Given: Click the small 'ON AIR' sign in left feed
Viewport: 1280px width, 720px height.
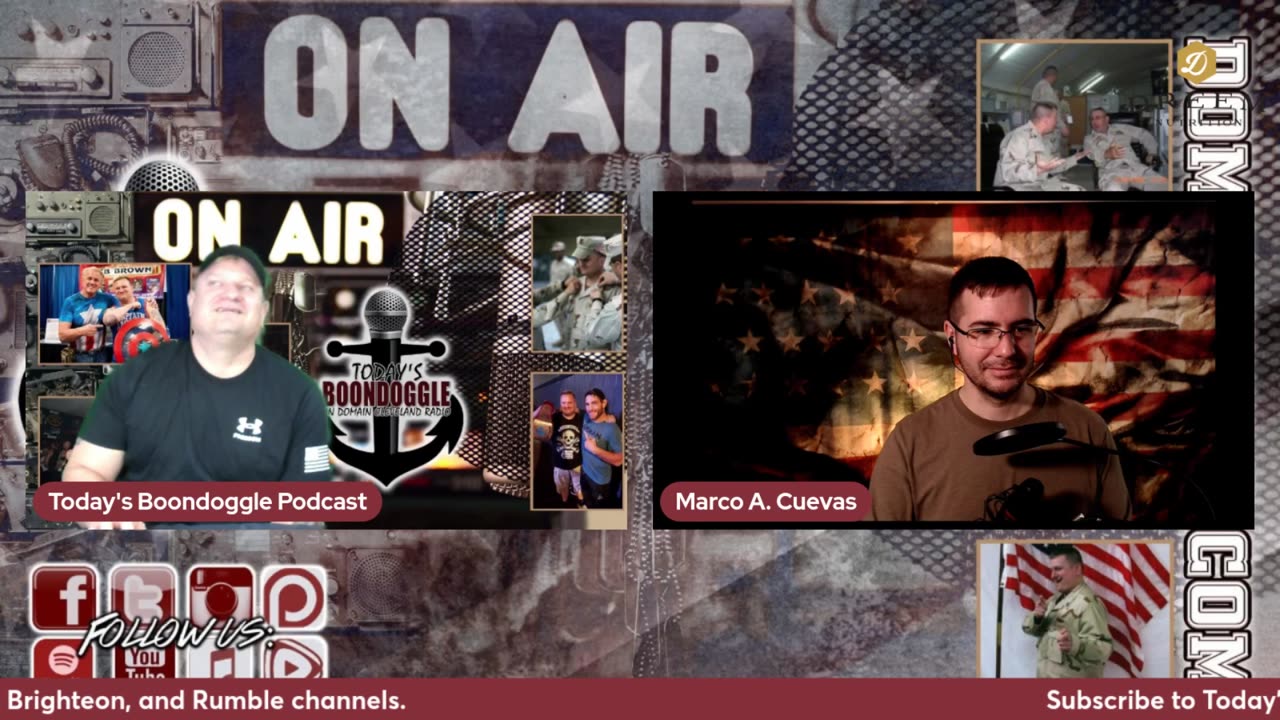Looking at the screenshot, I should click(x=268, y=231).
